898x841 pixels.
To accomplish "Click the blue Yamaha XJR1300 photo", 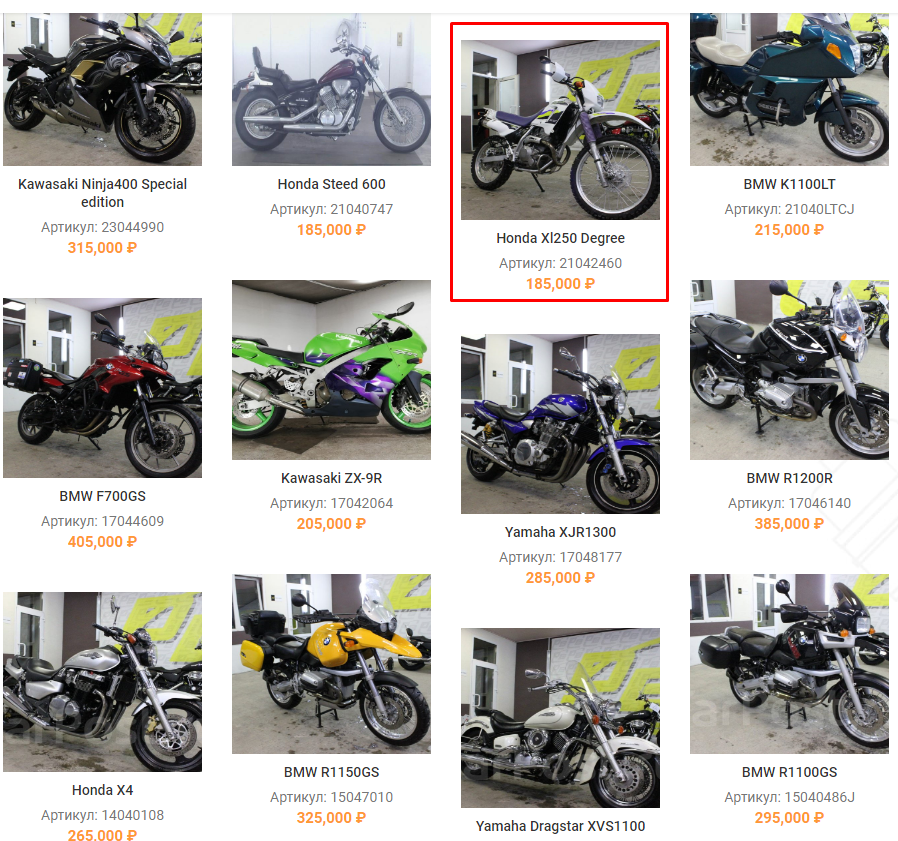I will point(560,424).
